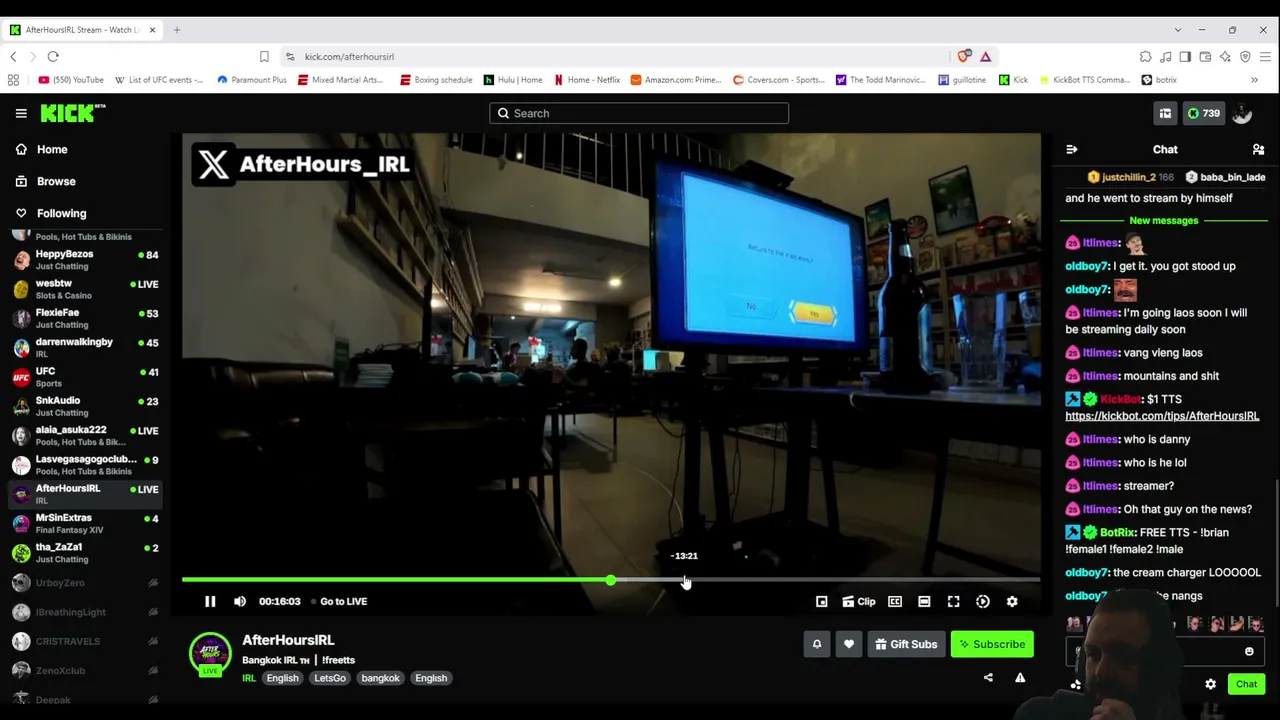Open chat settings gear
Screen dimensions: 1280x720
1210,684
